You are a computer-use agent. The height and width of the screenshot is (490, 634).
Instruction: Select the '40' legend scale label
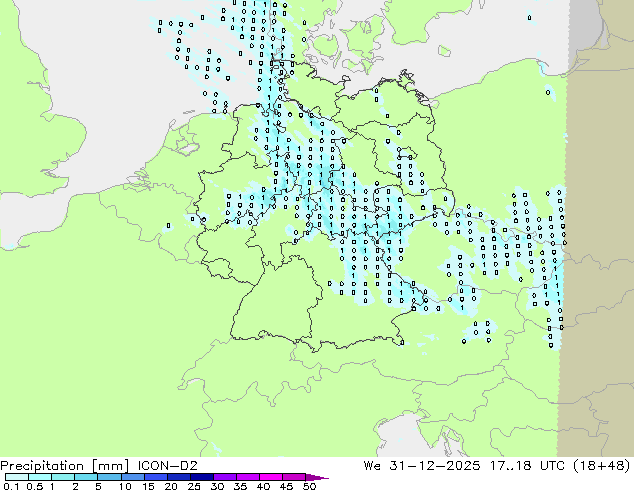coord(263,486)
